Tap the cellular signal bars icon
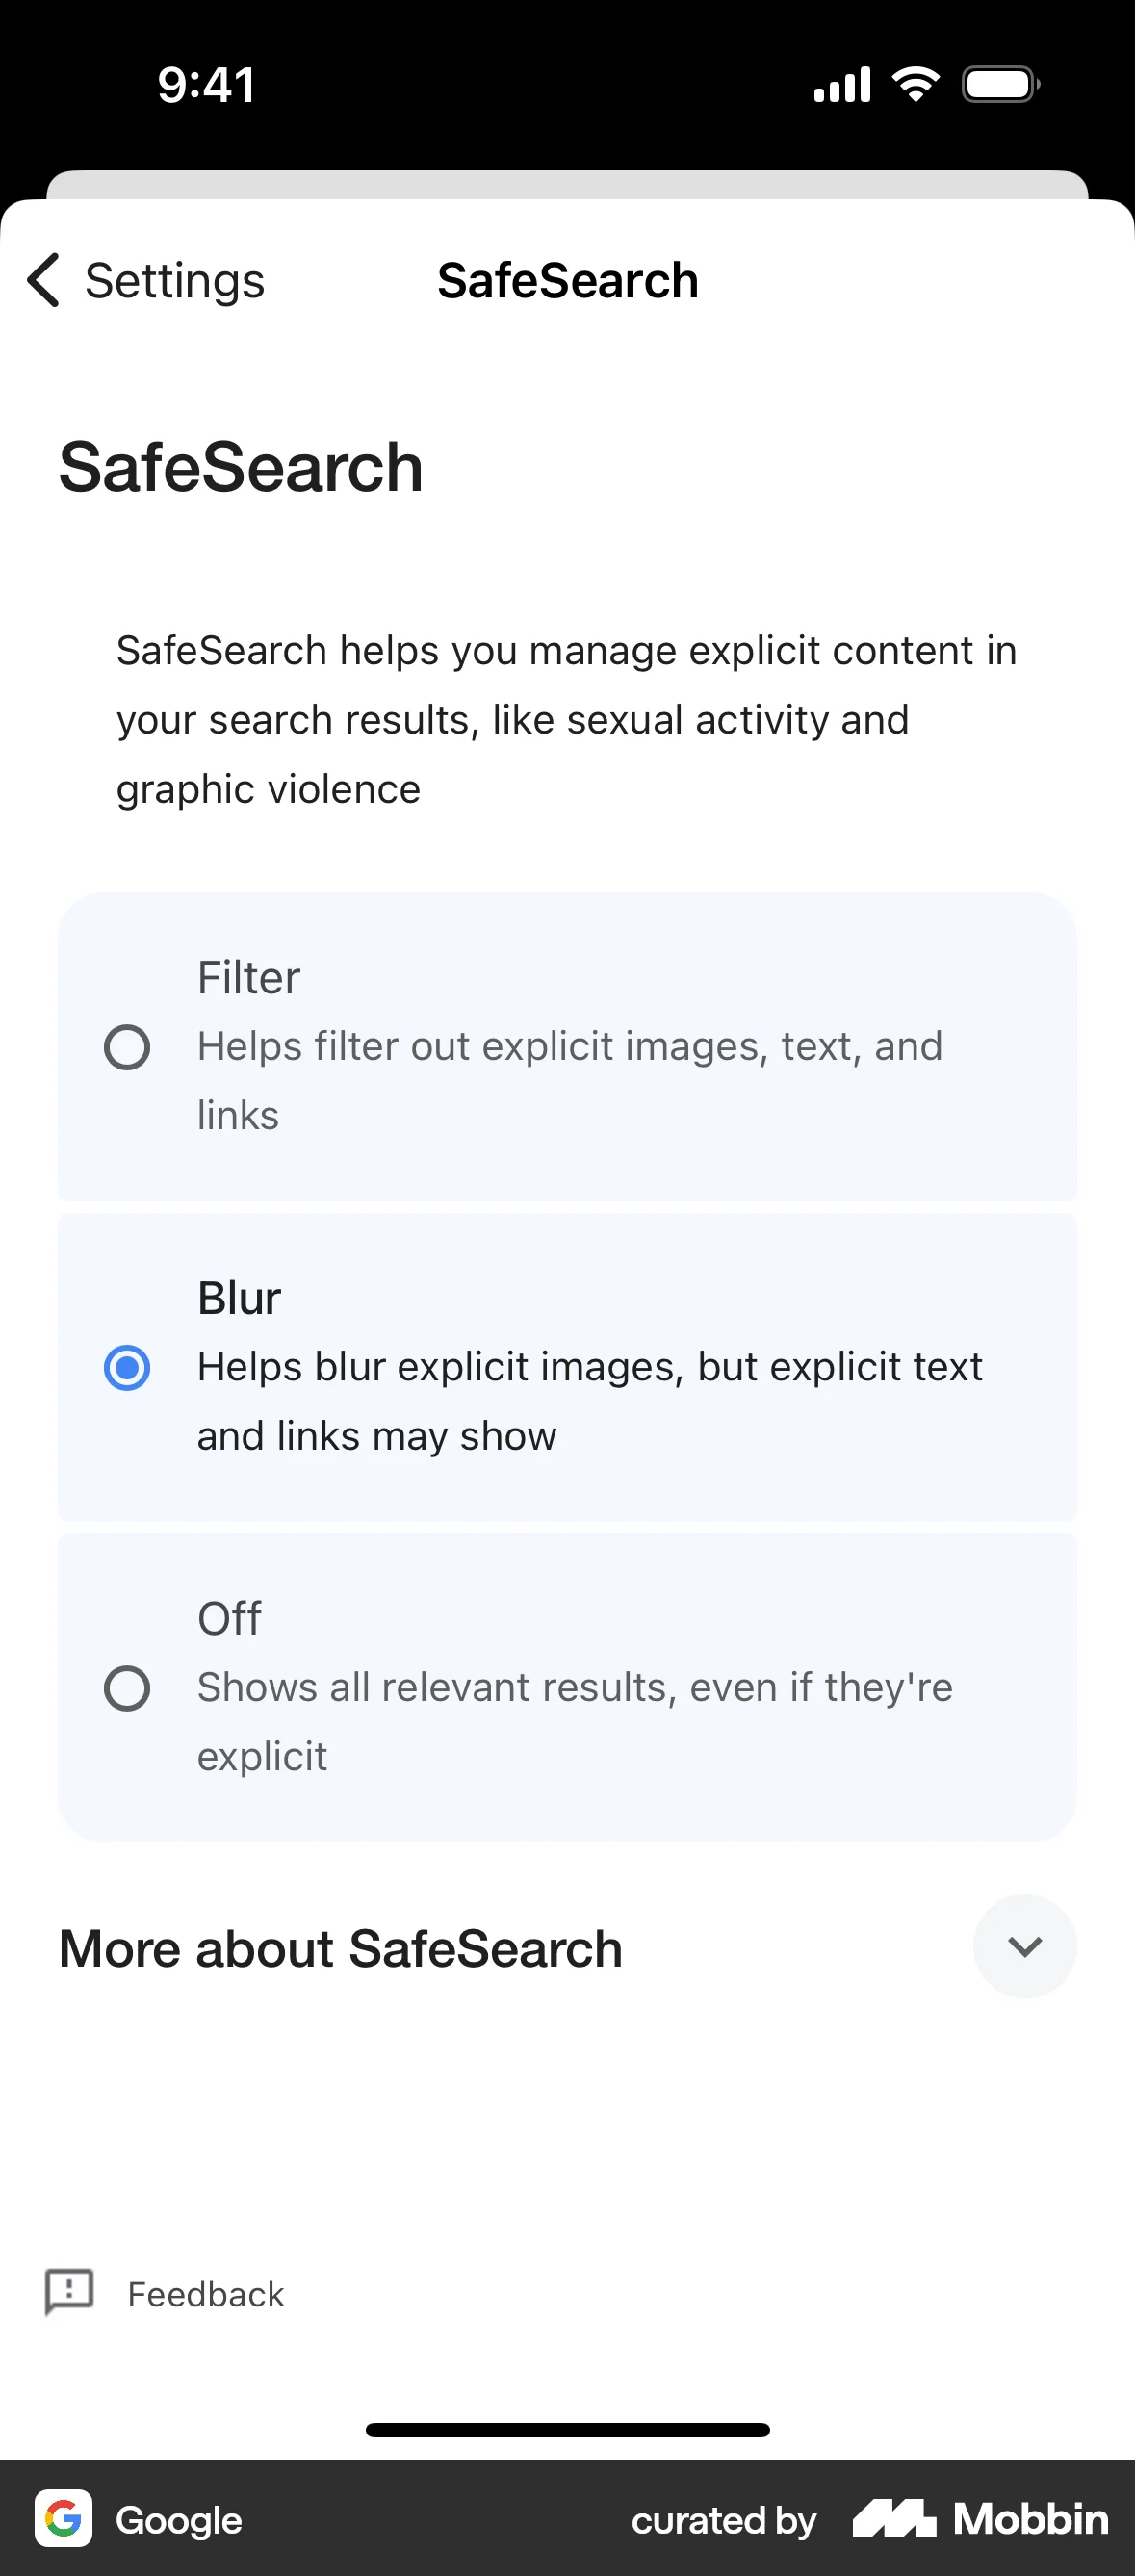Screen dimensions: 1135x2576 (842, 85)
